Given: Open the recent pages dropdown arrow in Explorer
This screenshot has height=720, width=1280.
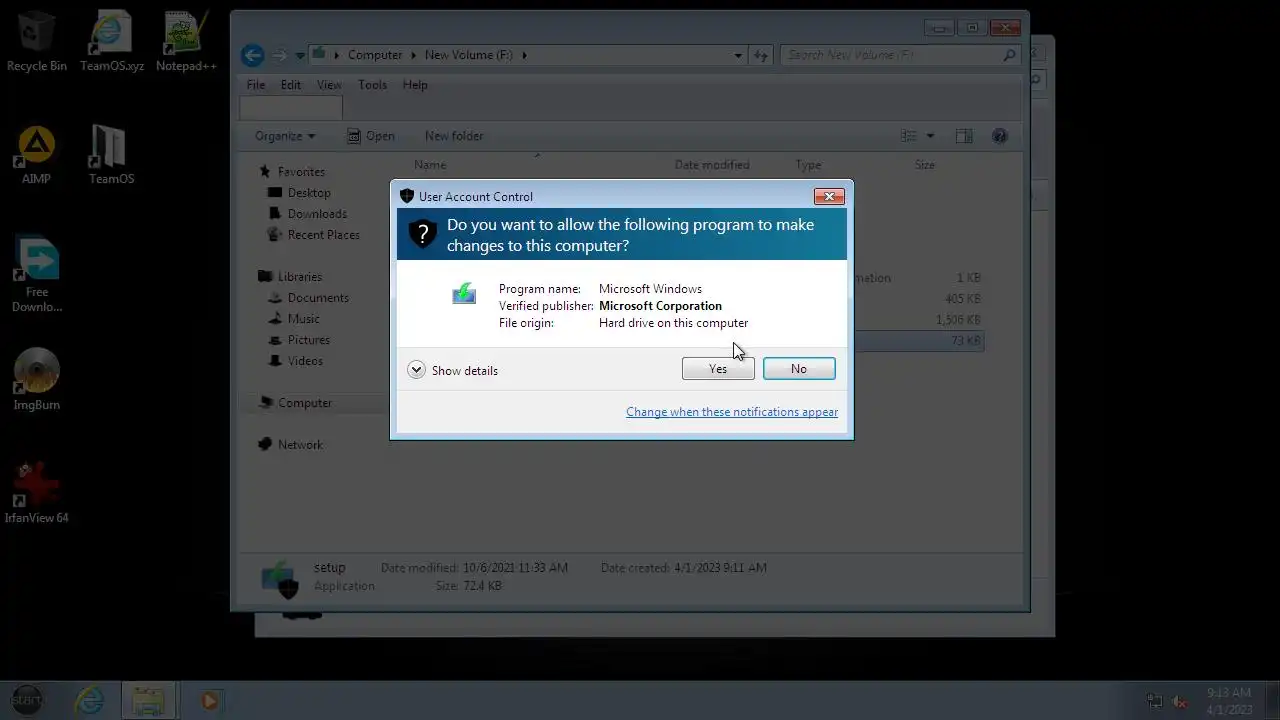Looking at the screenshot, I should click(x=299, y=56).
